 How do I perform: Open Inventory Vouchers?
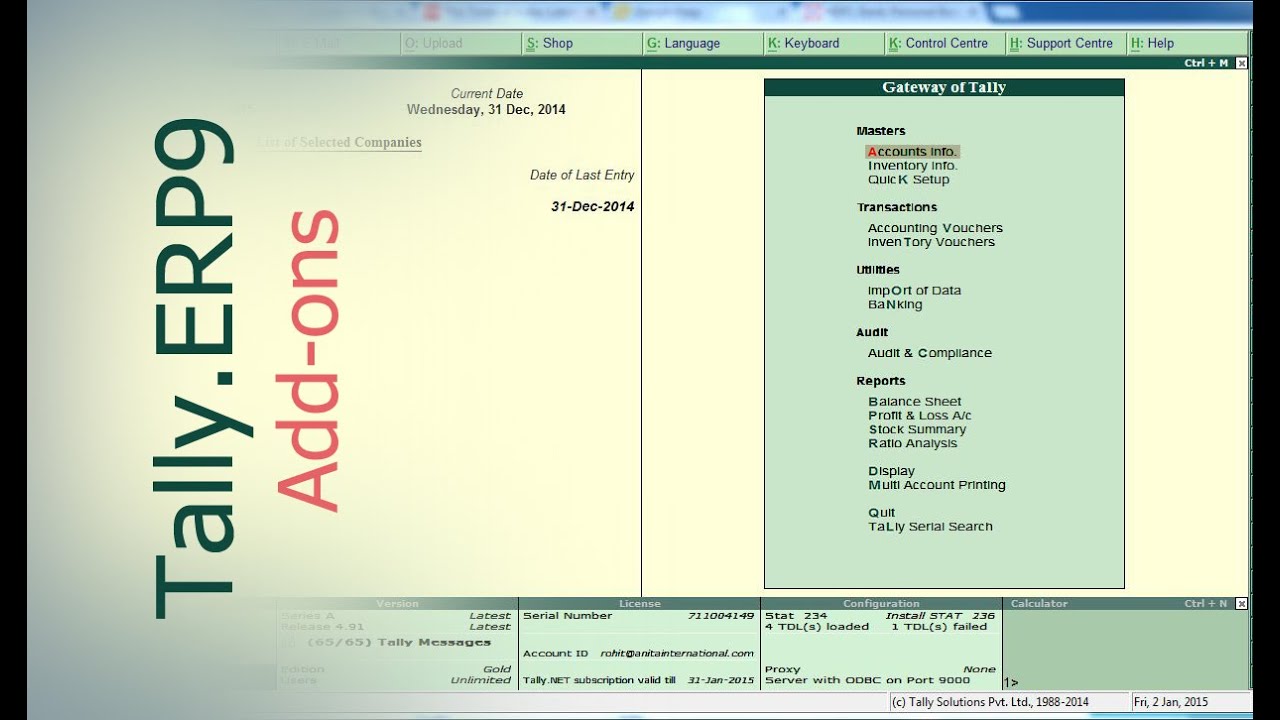point(931,242)
